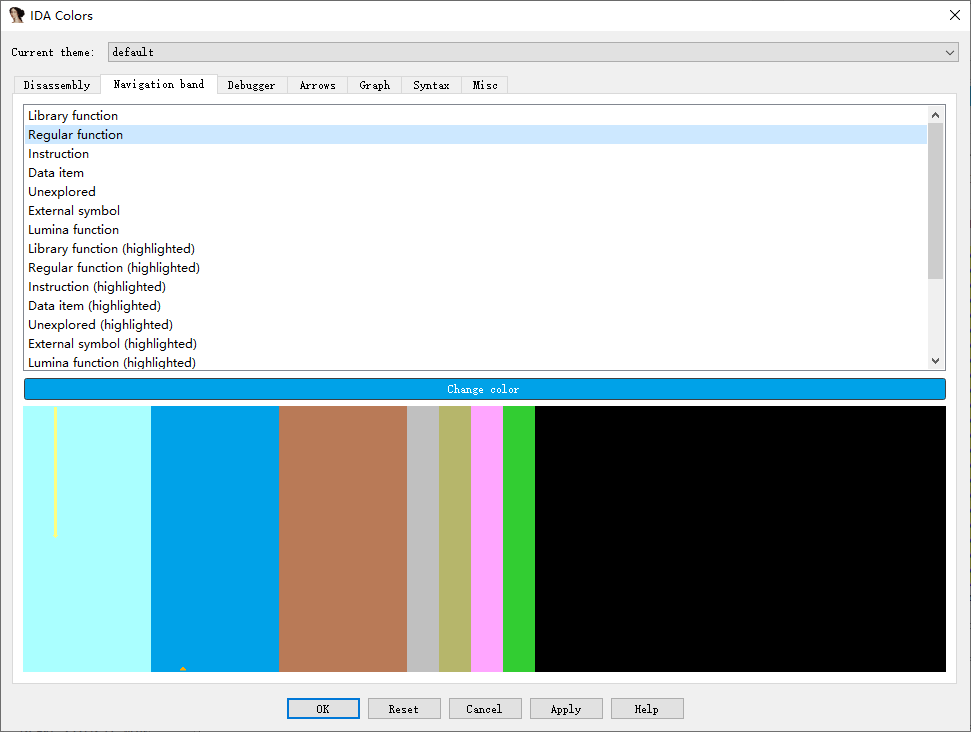Click the gray data item band
Viewport: 971px width, 732px height.
click(x=423, y=539)
